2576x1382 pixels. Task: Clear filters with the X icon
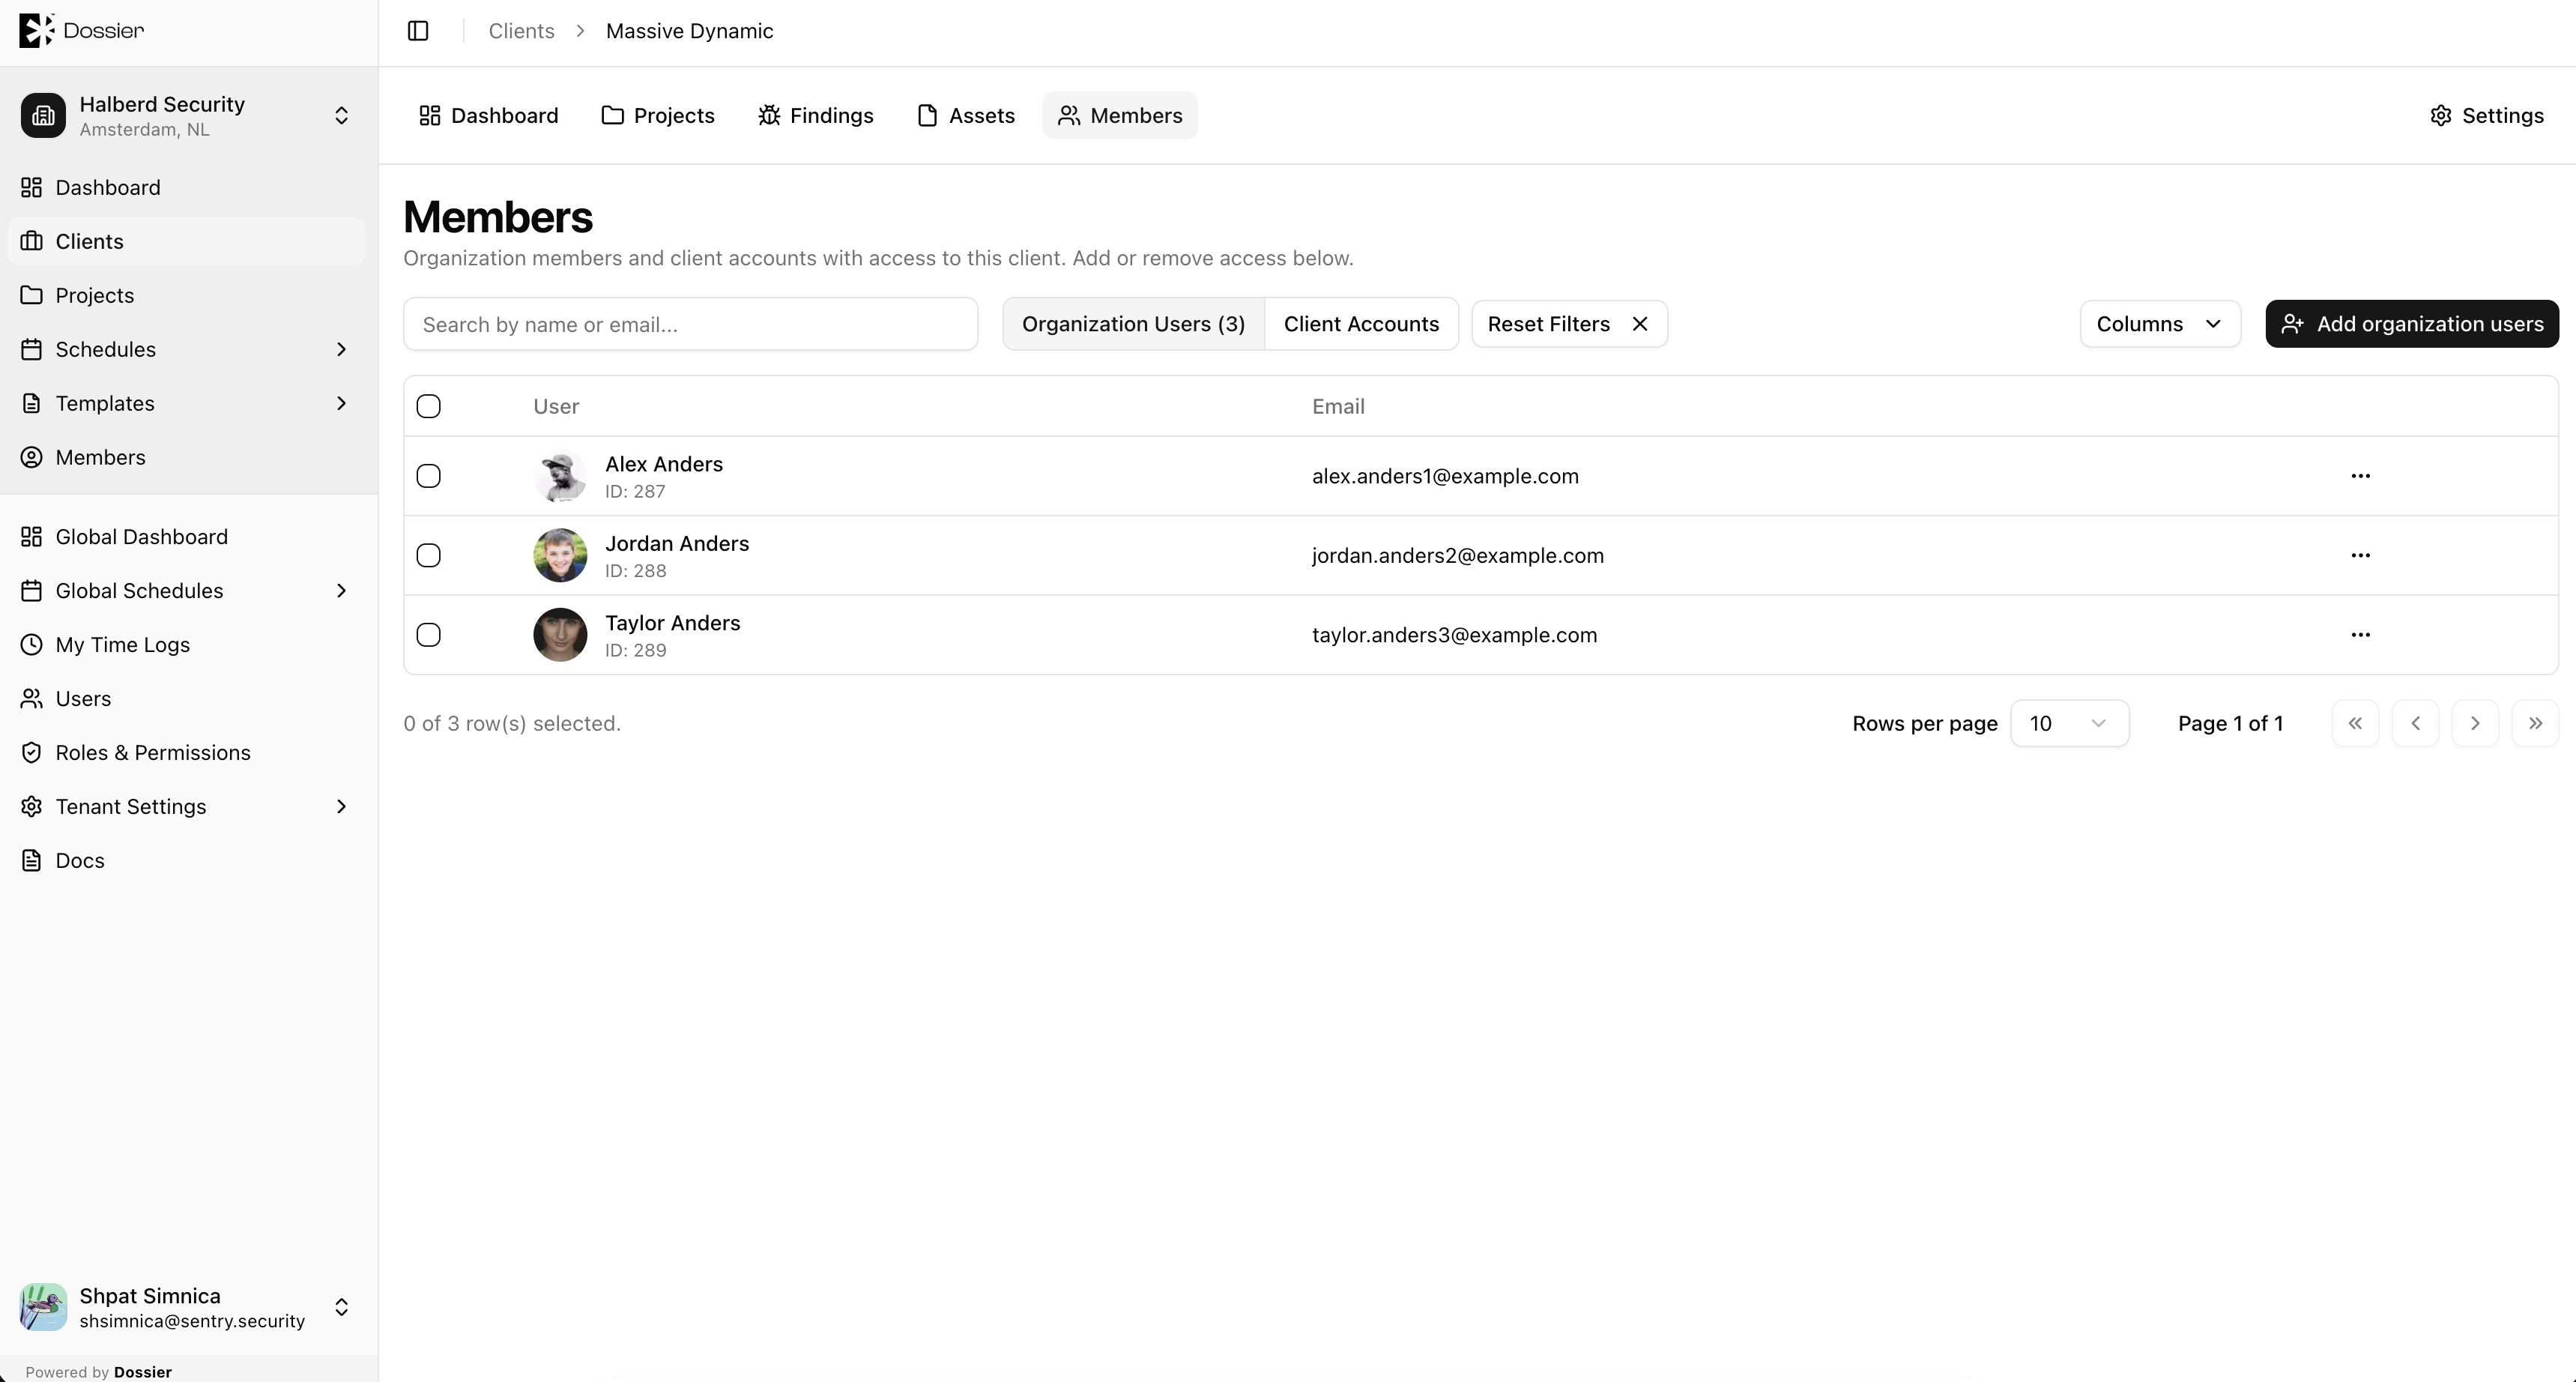pyautogui.click(x=1640, y=324)
